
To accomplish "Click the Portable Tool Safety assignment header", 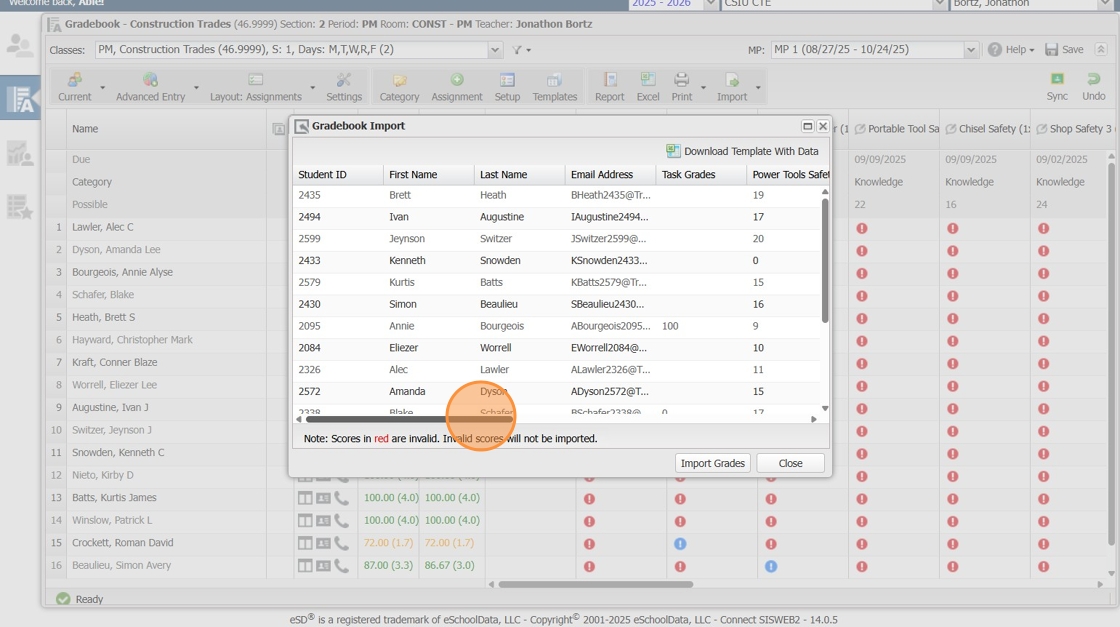I will (896, 129).
